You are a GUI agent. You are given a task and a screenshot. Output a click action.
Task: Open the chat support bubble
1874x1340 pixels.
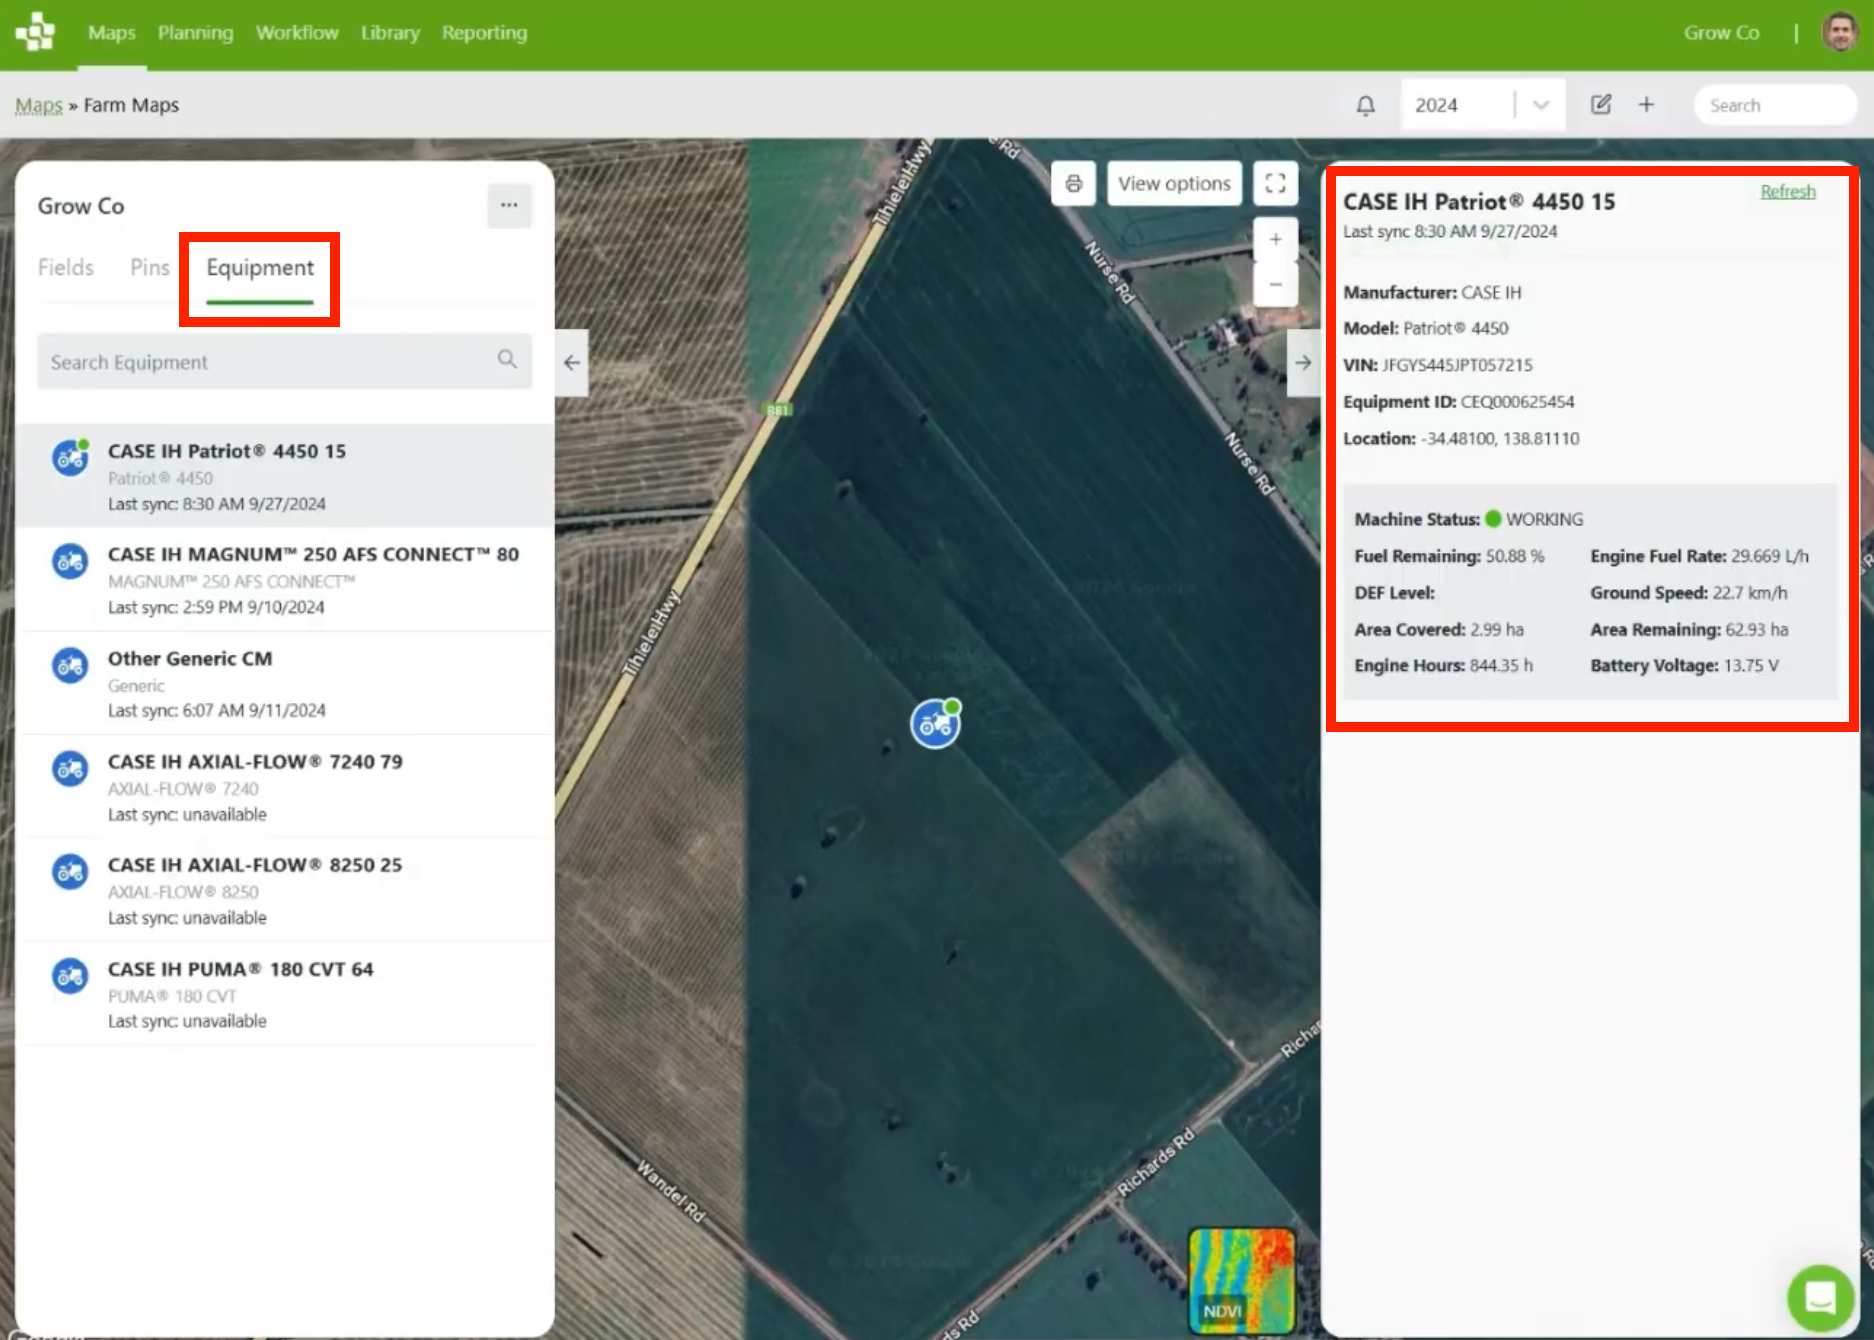pyautogui.click(x=1820, y=1298)
